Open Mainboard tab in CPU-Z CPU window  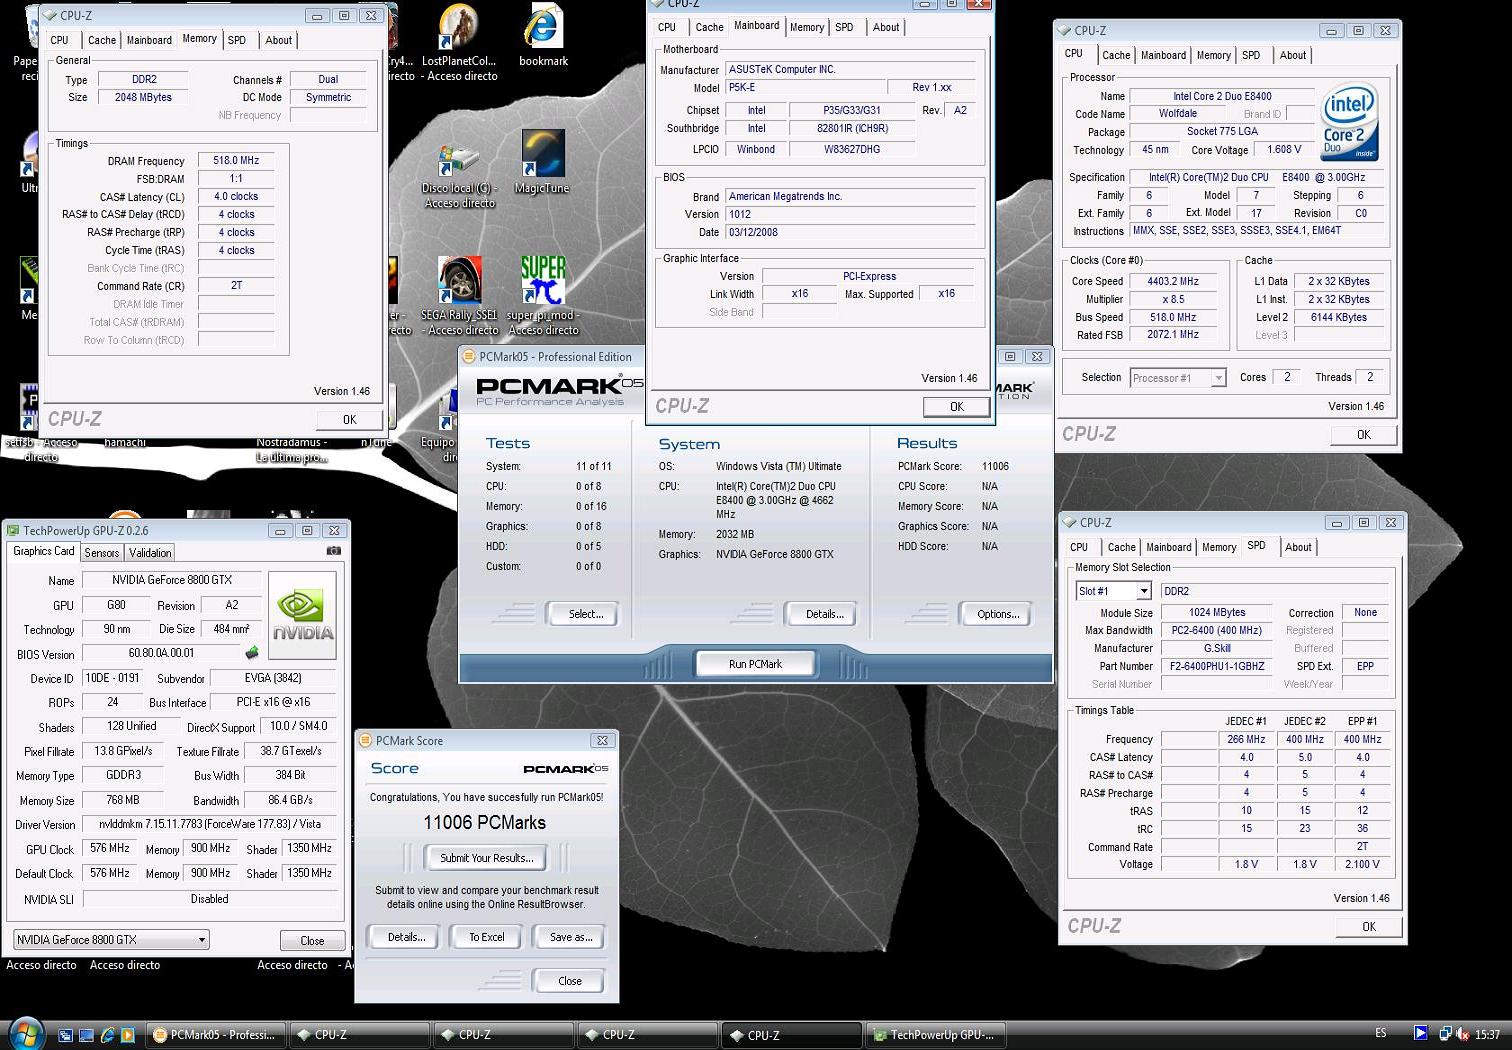point(1163,55)
